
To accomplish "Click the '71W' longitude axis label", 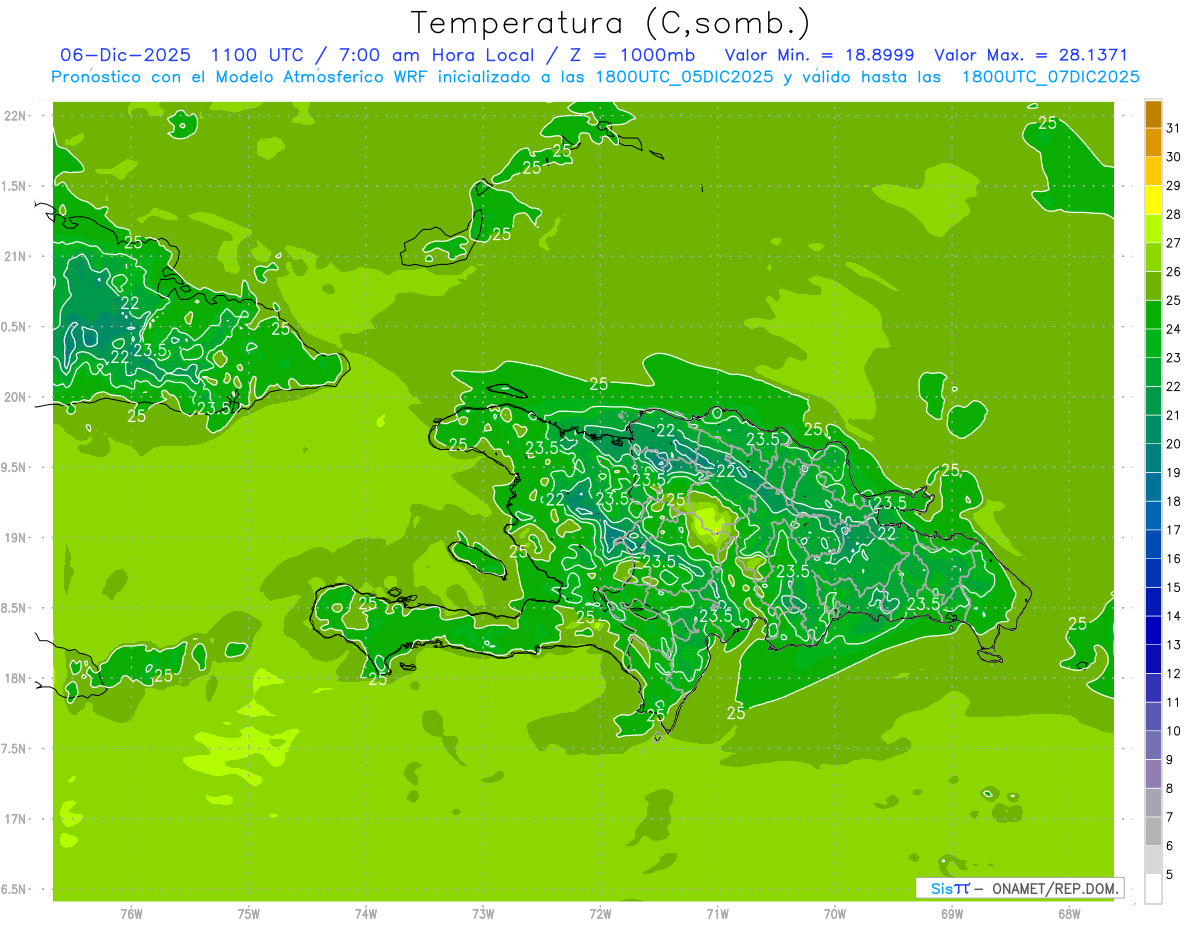I will click(x=717, y=913).
